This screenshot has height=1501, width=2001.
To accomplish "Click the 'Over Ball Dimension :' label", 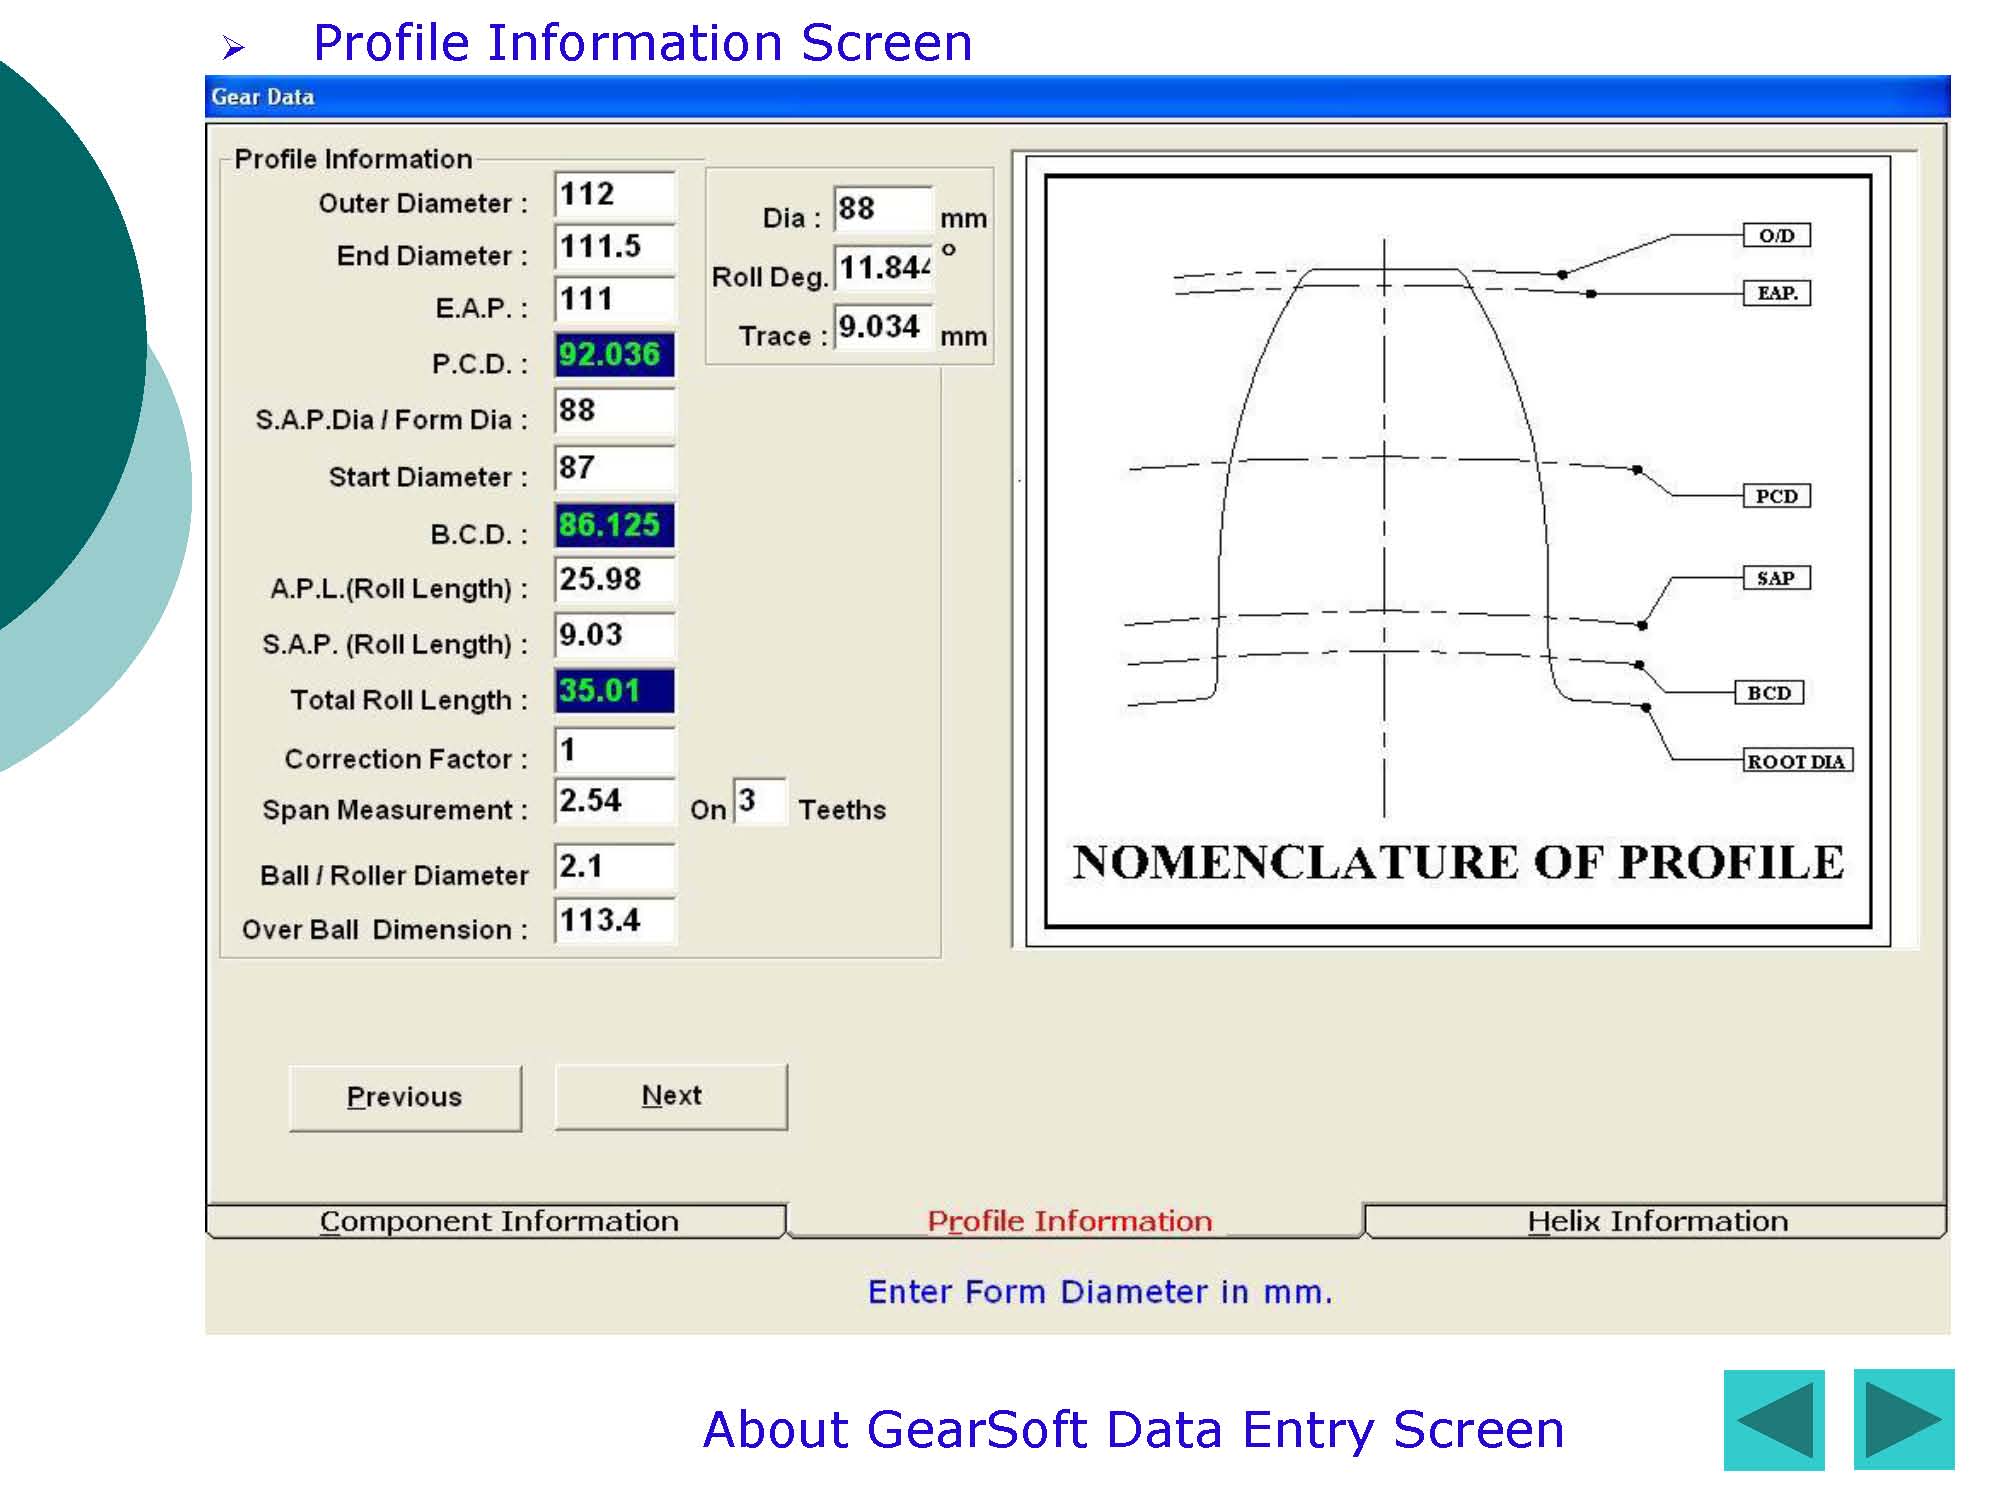I will pyautogui.click(x=385, y=930).
